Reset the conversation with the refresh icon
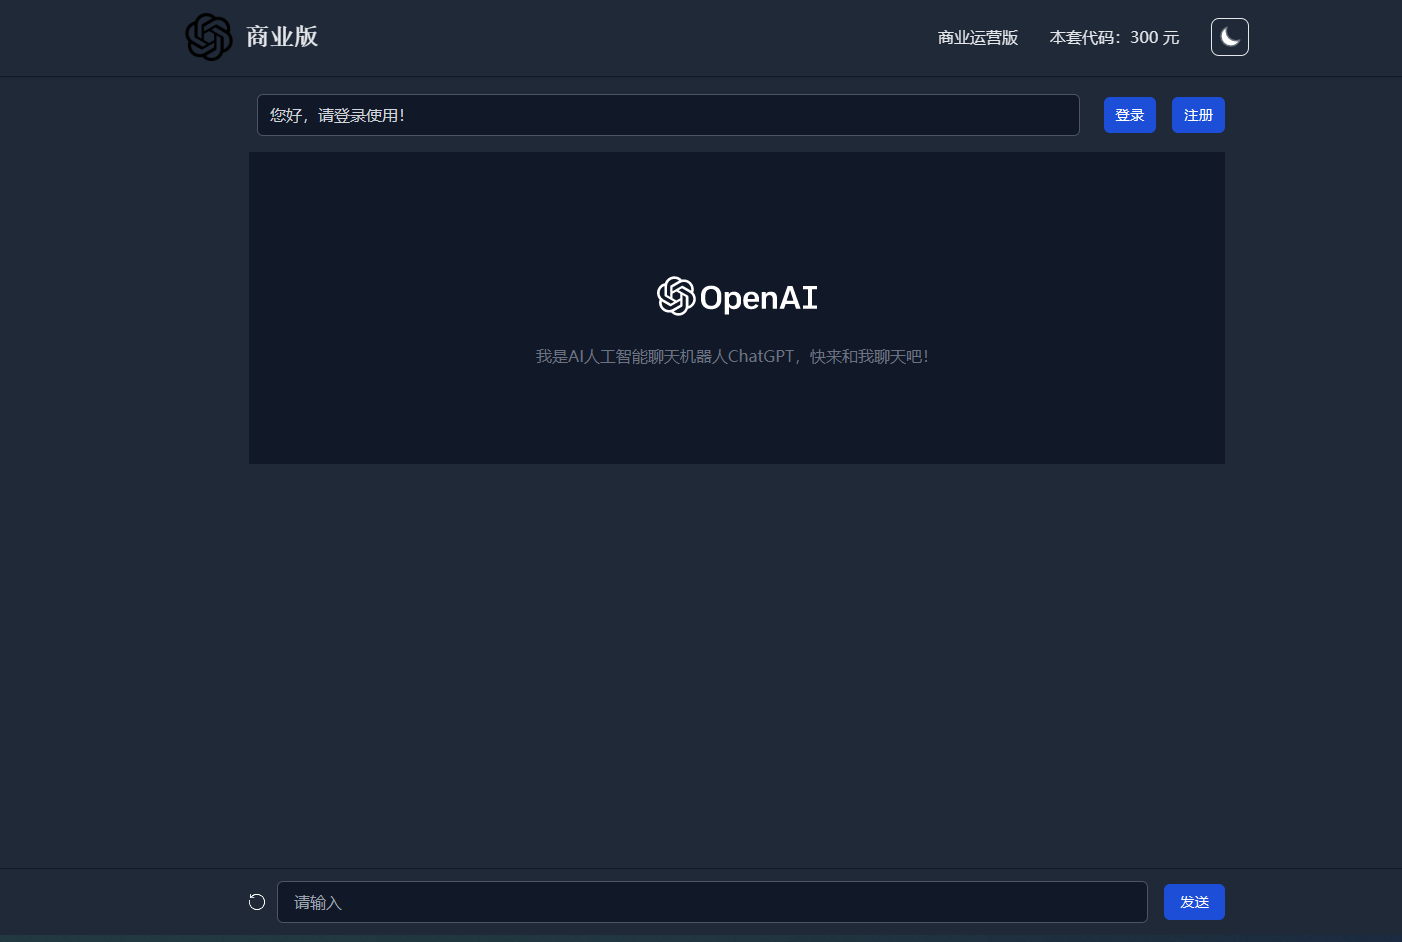Screen dimensions: 1402x942 coord(257,902)
